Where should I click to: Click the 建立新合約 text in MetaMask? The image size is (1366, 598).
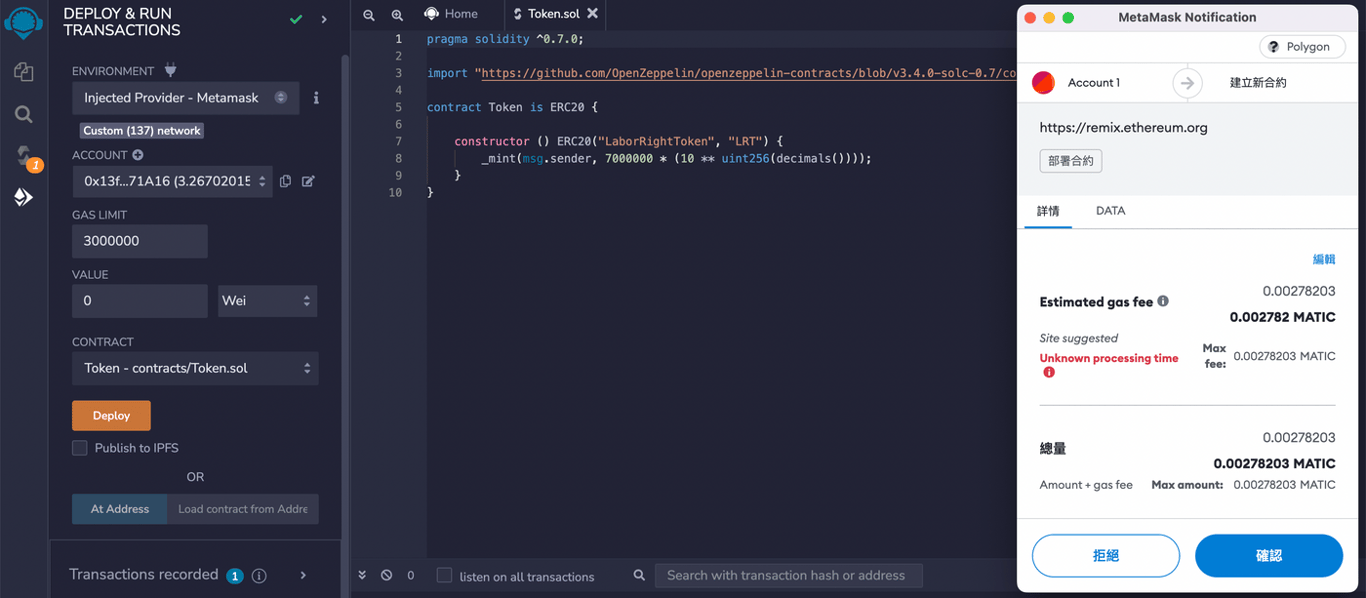[1258, 83]
